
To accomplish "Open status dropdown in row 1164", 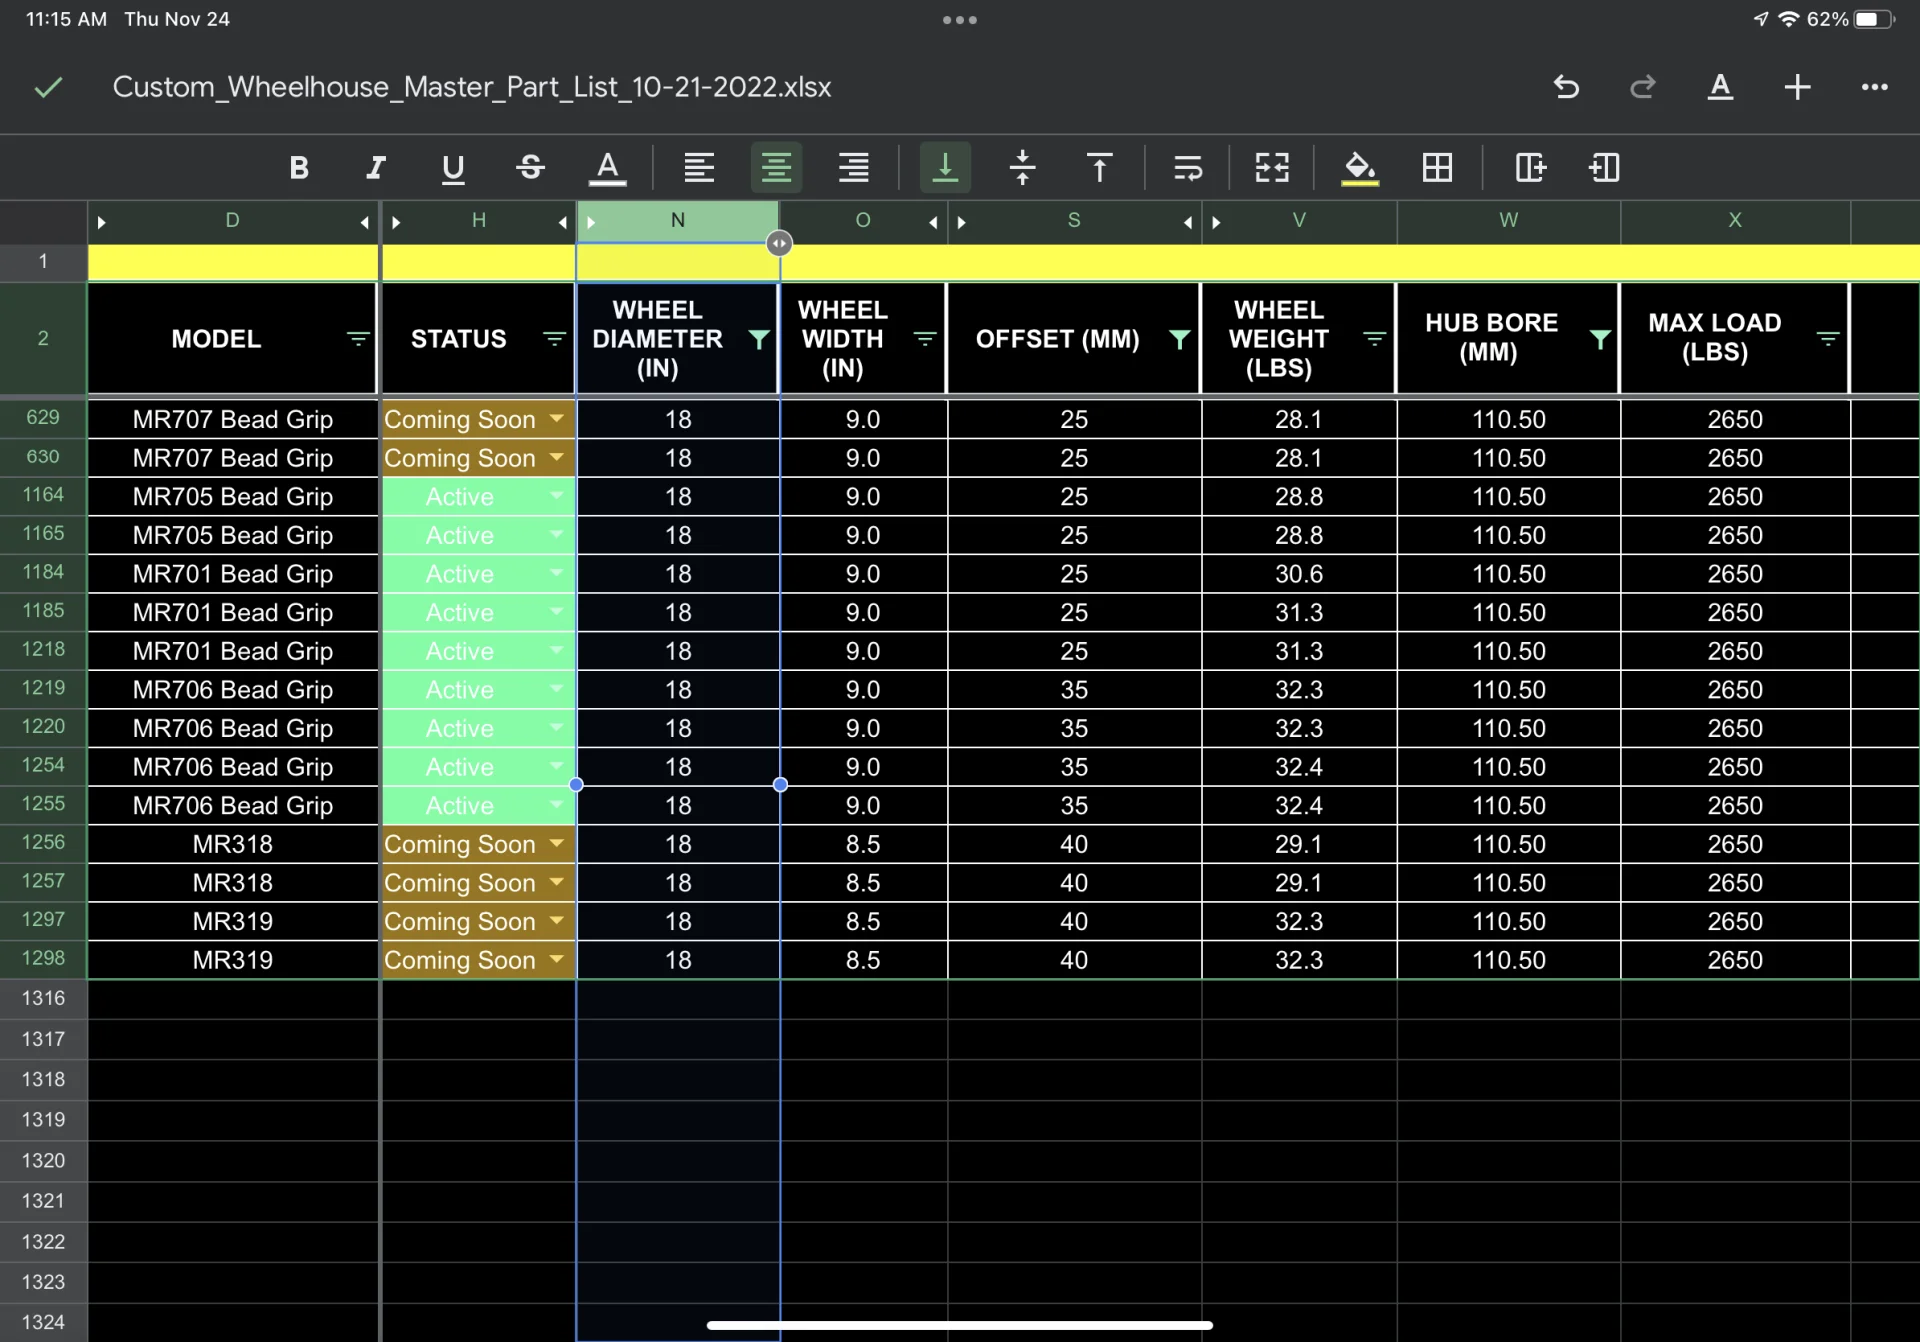I will [x=557, y=496].
